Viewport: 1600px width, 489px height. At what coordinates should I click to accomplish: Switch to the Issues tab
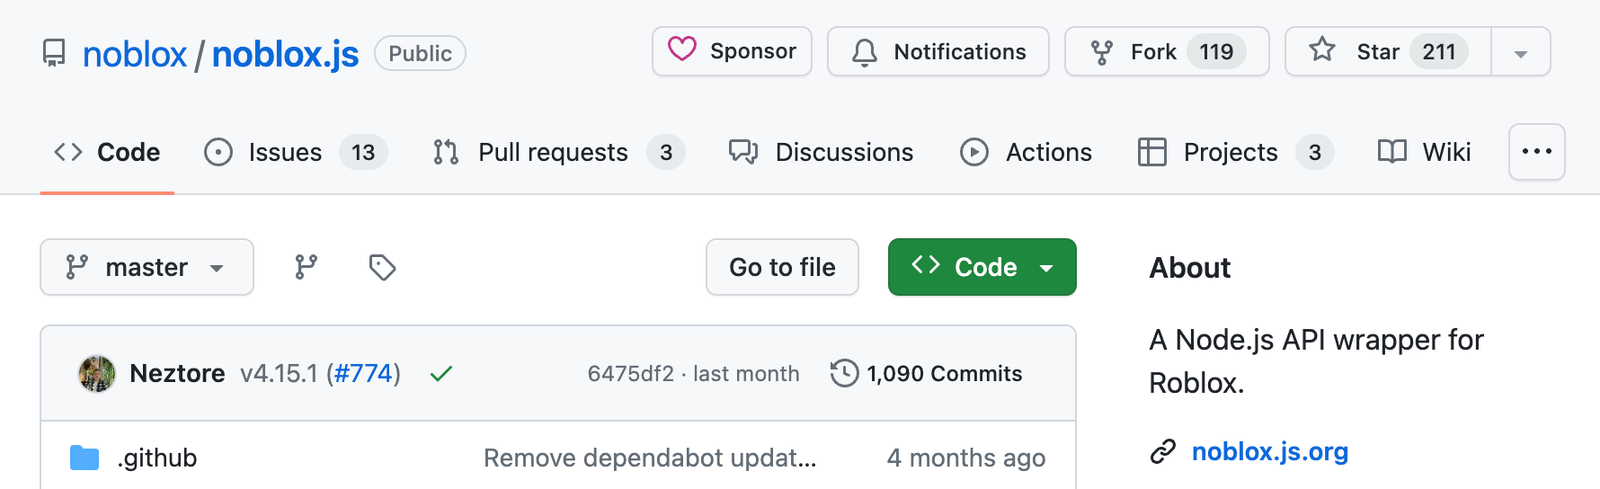point(295,152)
